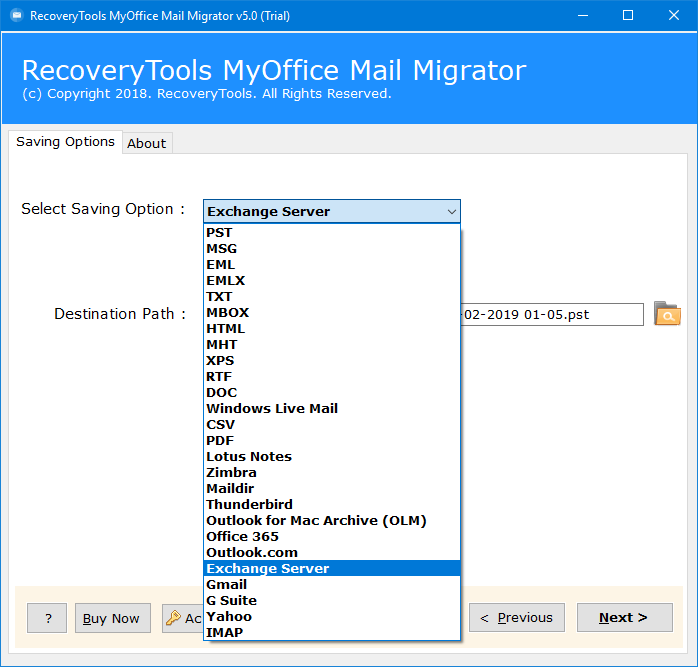Expand the Select Saving Option combo box
Screen dimensions: 698x667
pos(451,211)
